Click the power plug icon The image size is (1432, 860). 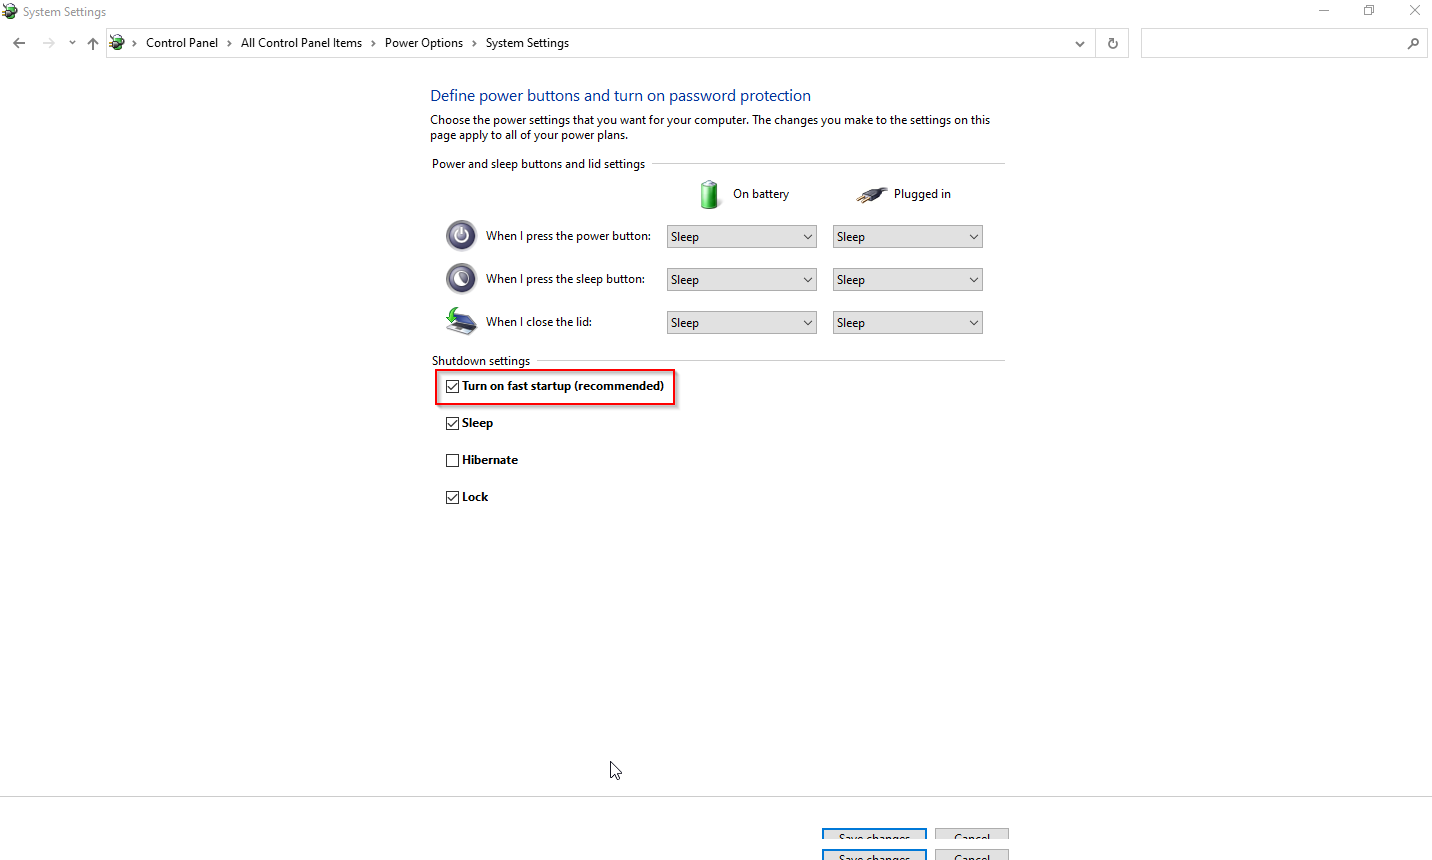pos(871,194)
